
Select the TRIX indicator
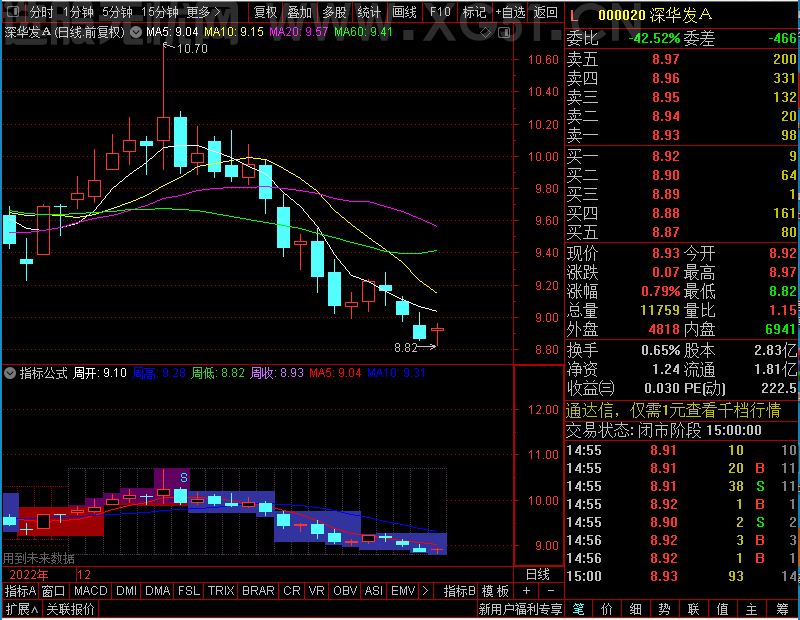click(221, 591)
